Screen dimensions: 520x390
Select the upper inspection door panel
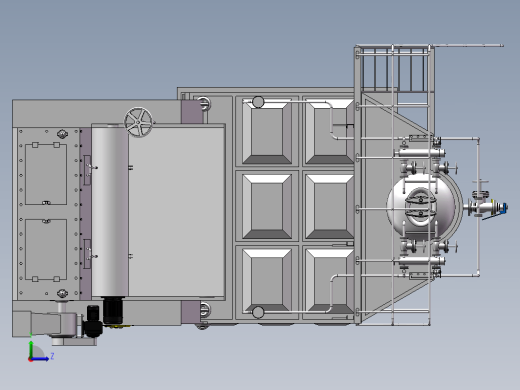point(46,174)
